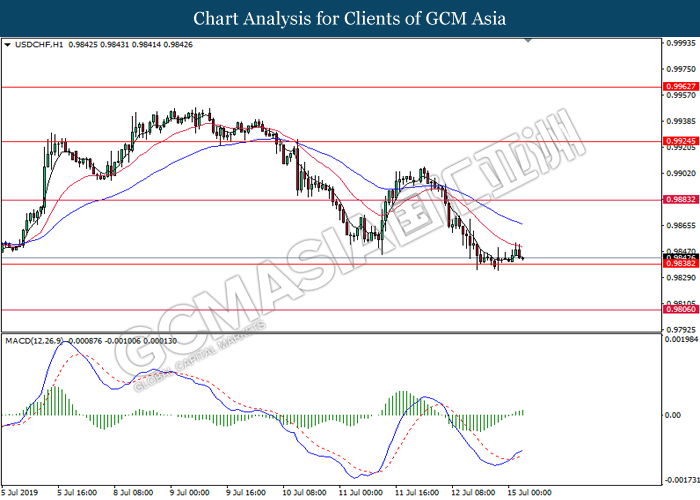Click the 0.97925 price axis label
Screen dimensions: 700x500
[681, 329]
